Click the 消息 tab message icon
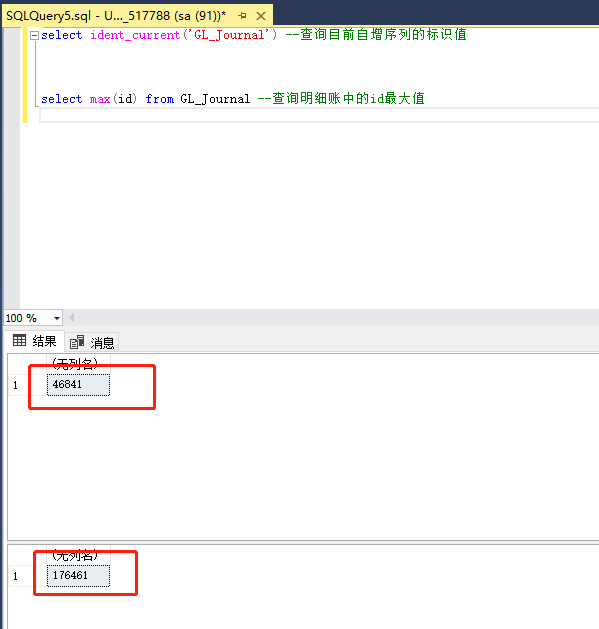 pos(77,342)
